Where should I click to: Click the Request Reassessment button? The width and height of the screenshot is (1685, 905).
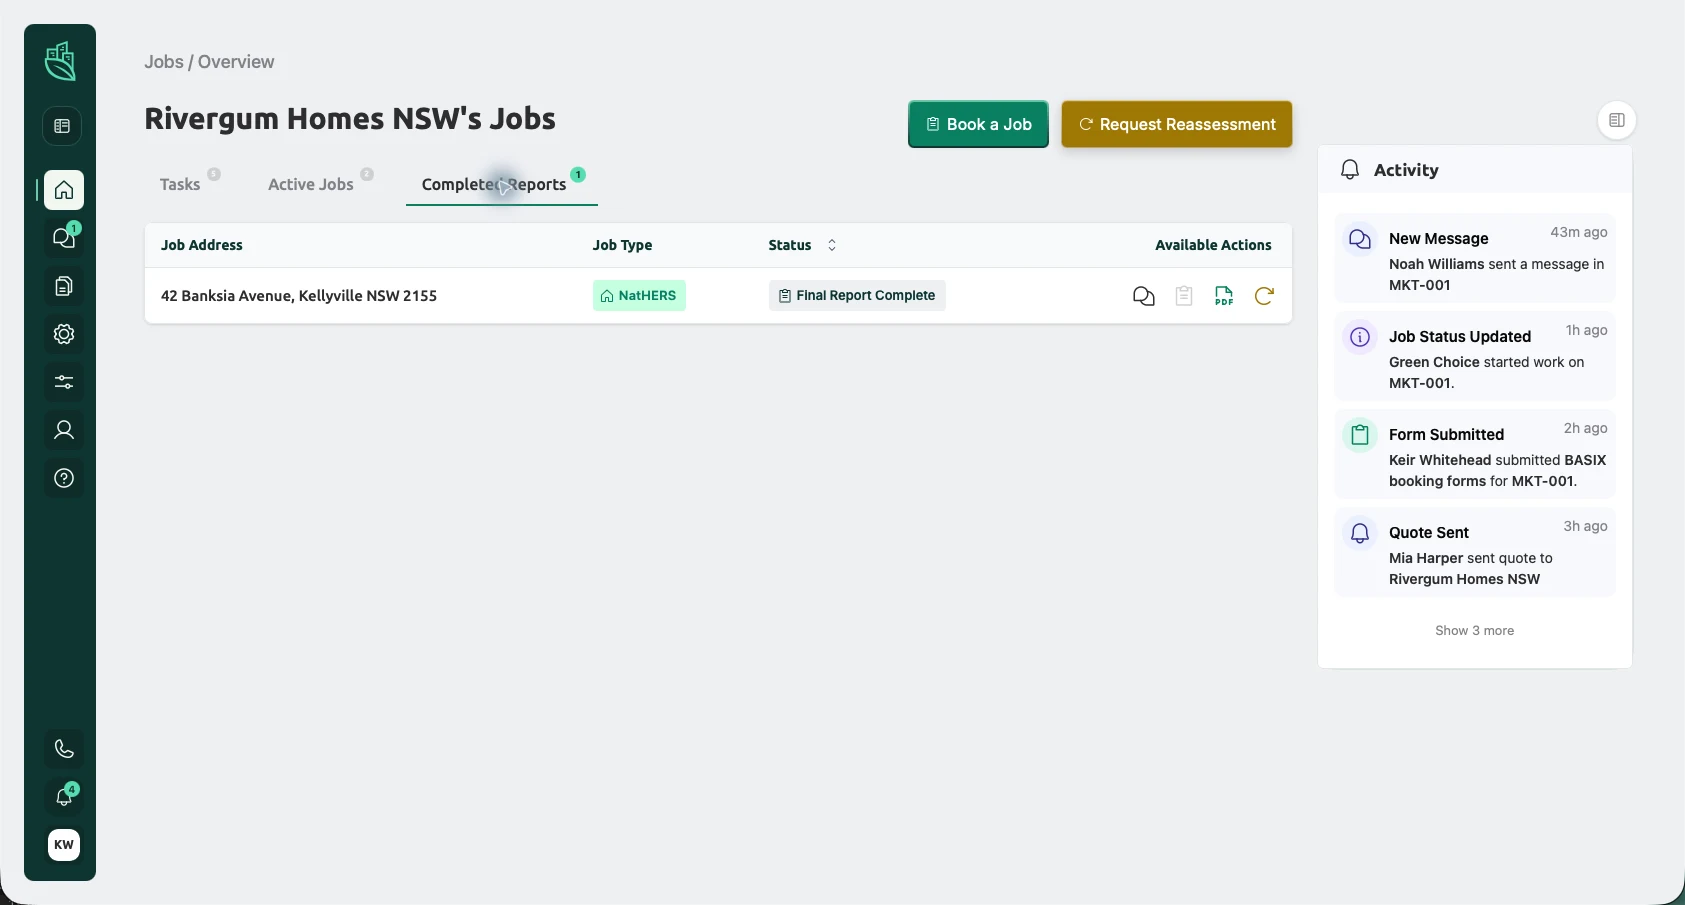pos(1177,124)
